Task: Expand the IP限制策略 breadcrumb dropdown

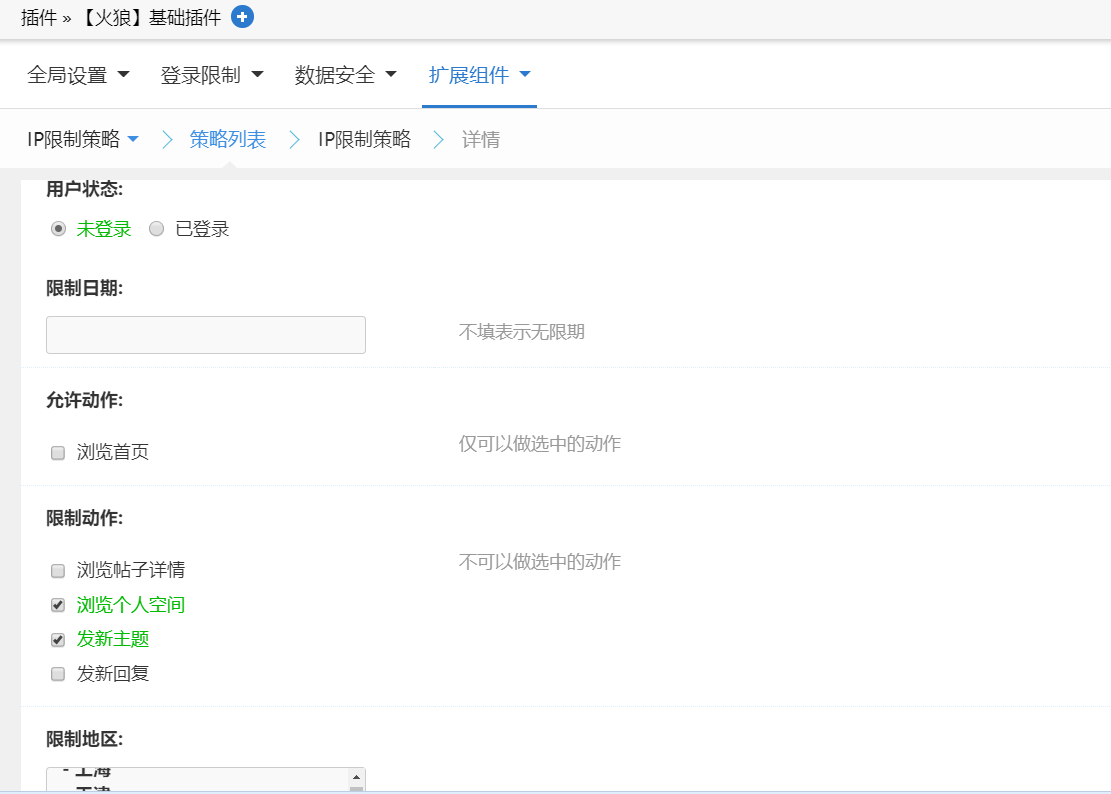Action: [83, 139]
